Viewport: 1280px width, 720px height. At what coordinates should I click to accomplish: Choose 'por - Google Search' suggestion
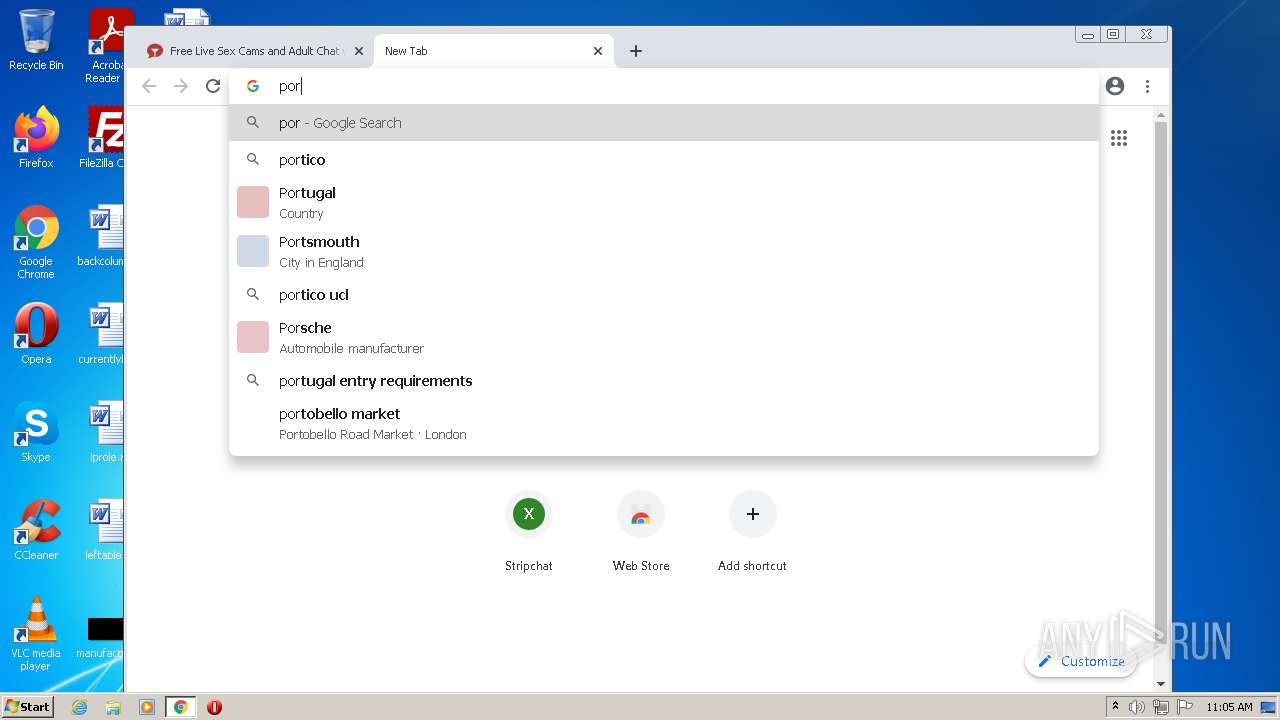tap(664, 123)
